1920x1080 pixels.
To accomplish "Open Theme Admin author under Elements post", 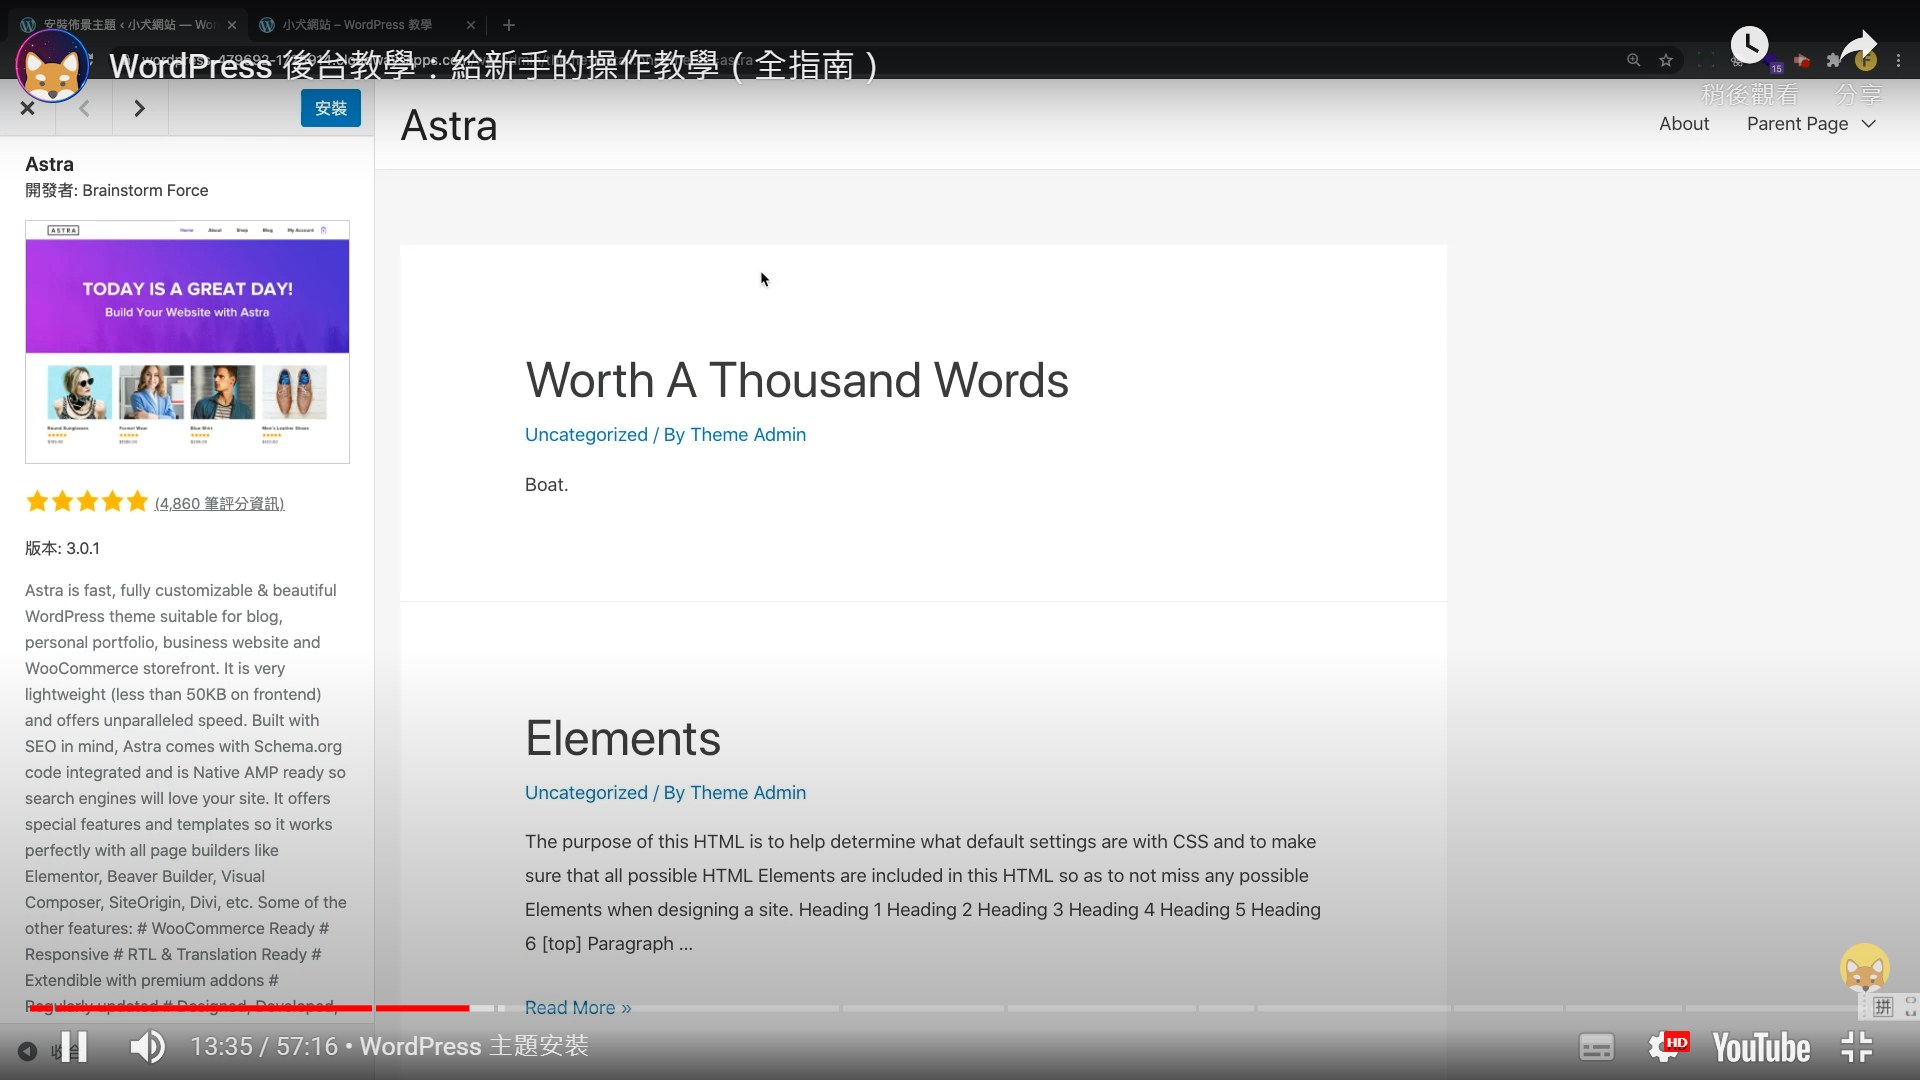I will [748, 793].
